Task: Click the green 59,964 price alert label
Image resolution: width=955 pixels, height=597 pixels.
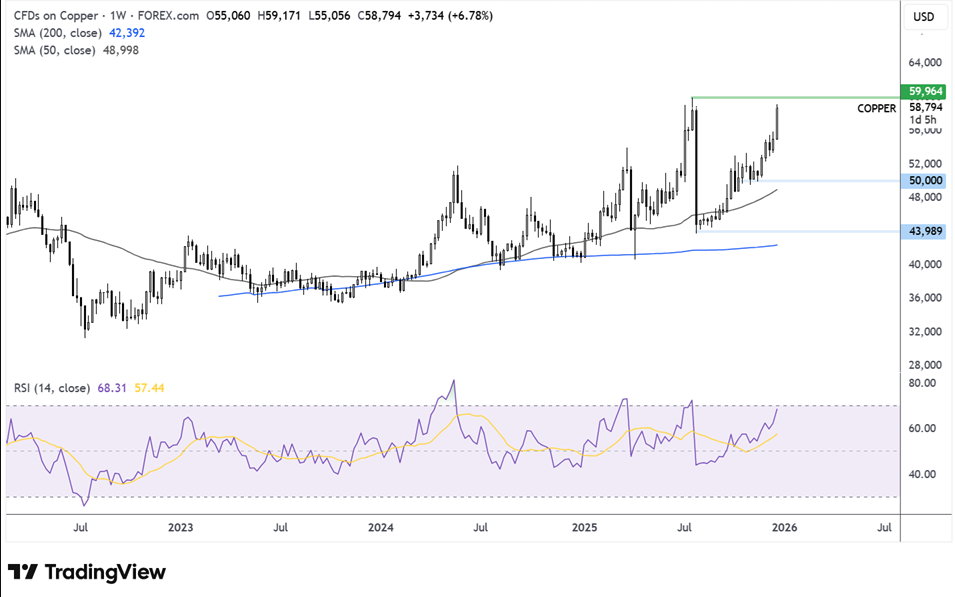Action: 922,91
